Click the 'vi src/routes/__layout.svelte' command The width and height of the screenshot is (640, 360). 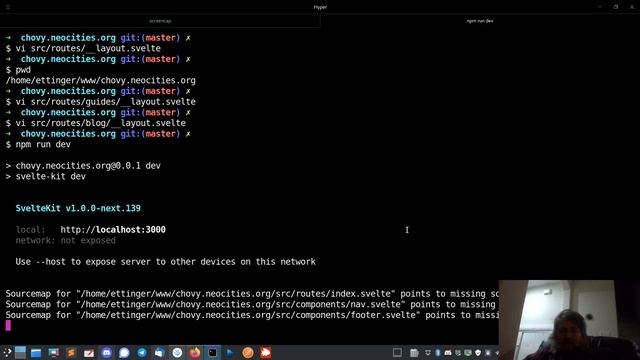88,48
